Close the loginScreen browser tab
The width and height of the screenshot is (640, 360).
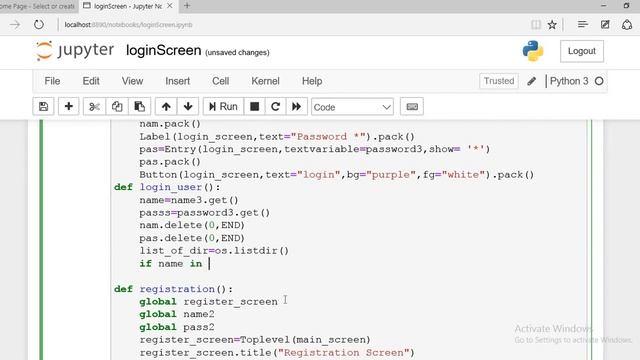170,6
